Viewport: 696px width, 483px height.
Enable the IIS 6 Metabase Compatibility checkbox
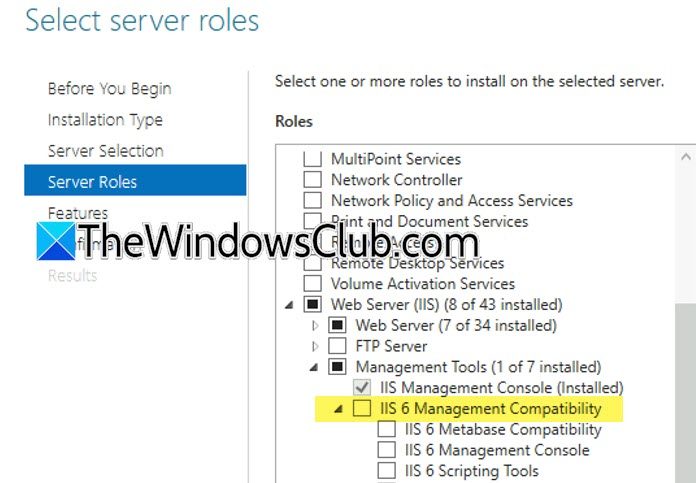(387, 429)
